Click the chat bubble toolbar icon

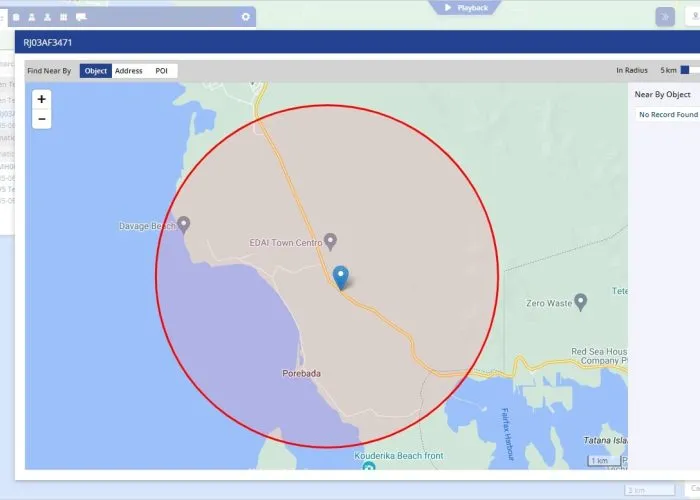[81, 17]
